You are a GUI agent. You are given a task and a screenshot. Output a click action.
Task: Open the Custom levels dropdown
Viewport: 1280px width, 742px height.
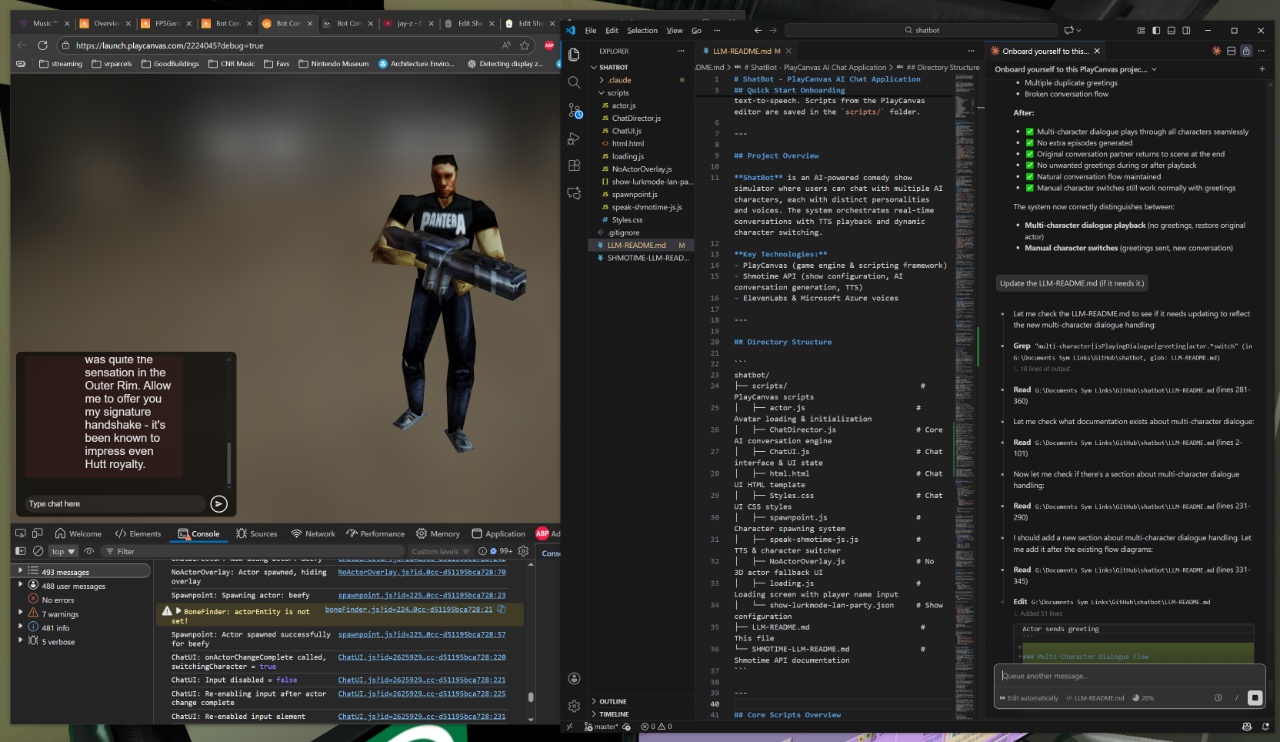[x=440, y=551]
